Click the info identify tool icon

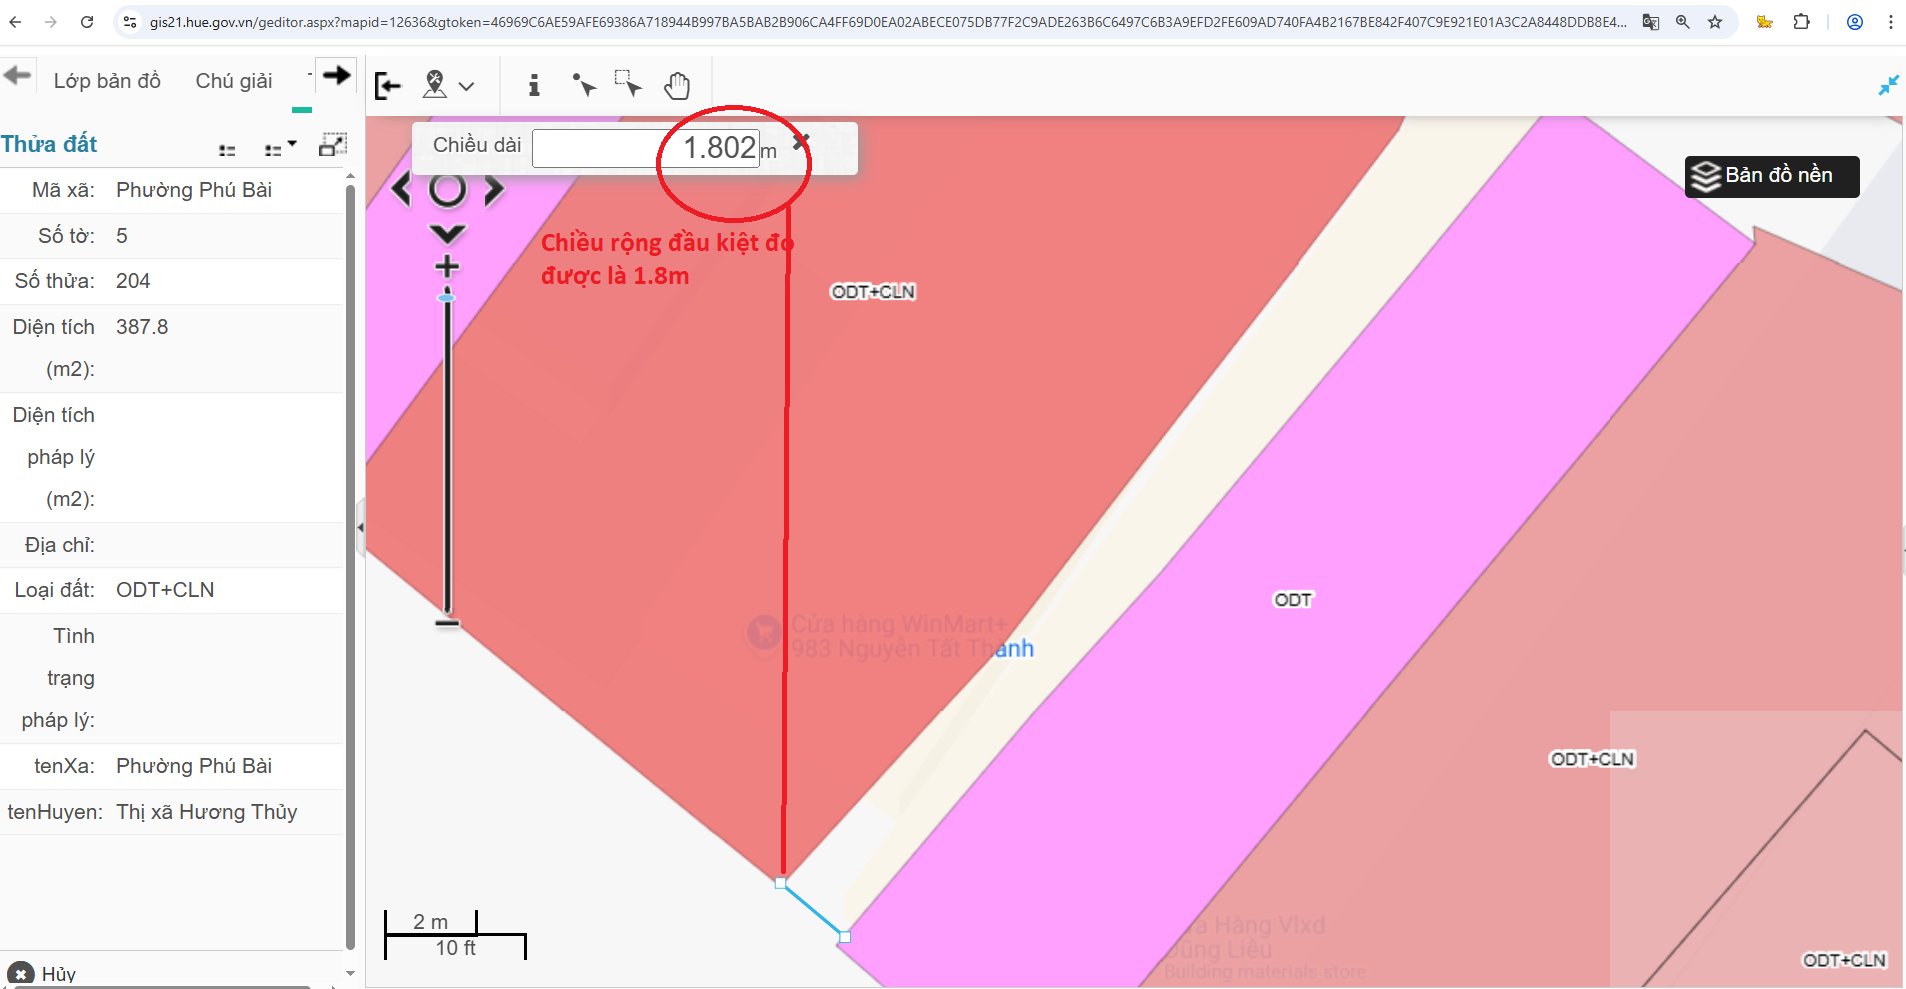pyautogui.click(x=534, y=86)
